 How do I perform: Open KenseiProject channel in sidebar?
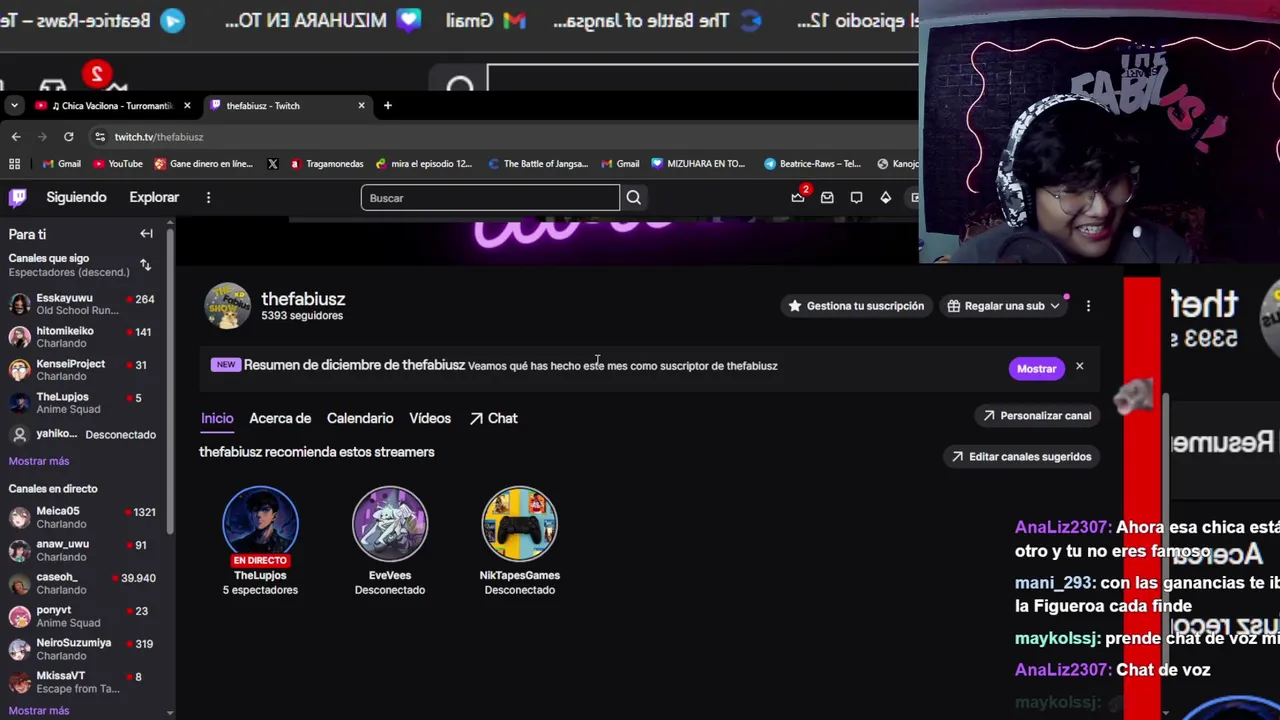82,370
